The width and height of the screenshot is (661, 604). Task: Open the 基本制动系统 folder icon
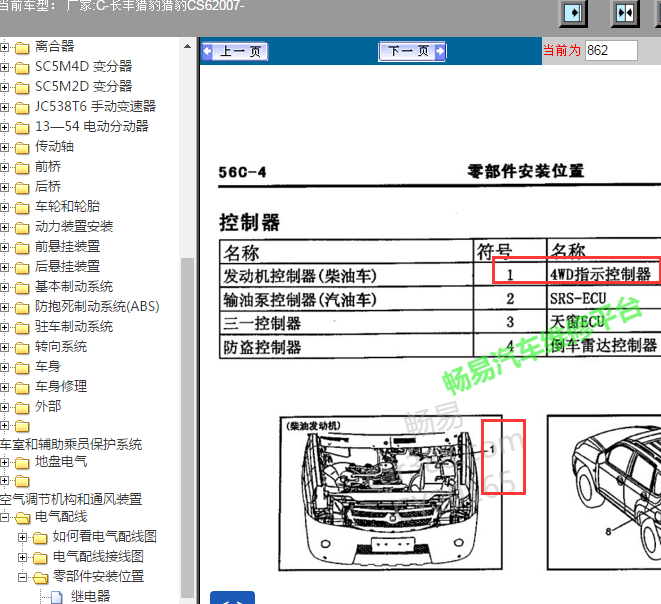22,288
